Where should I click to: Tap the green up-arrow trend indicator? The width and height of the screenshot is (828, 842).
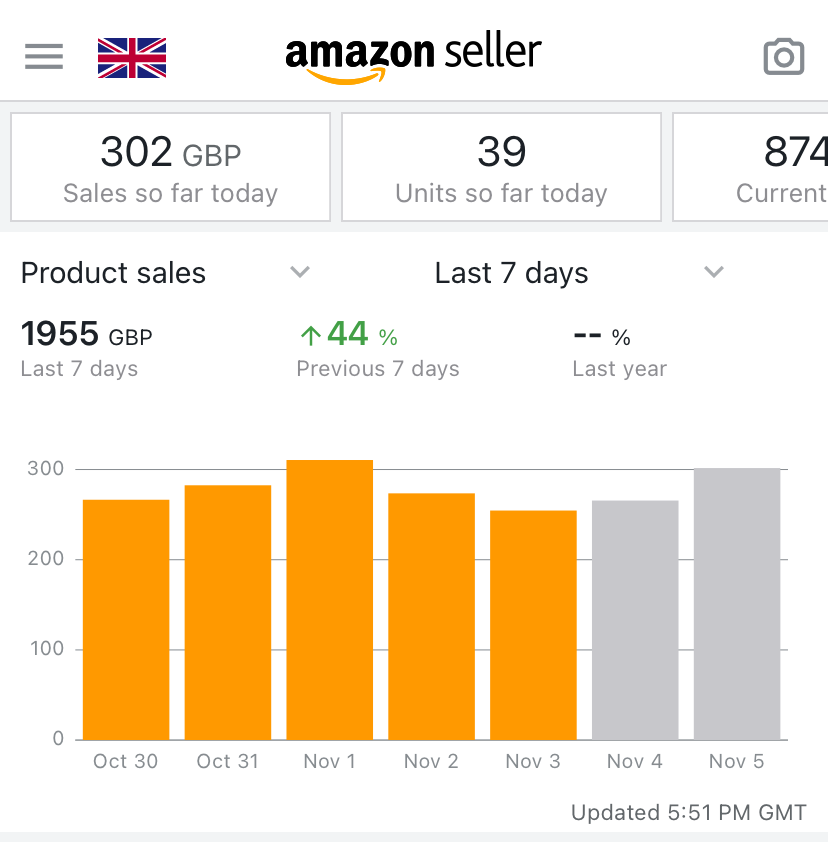pos(310,335)
